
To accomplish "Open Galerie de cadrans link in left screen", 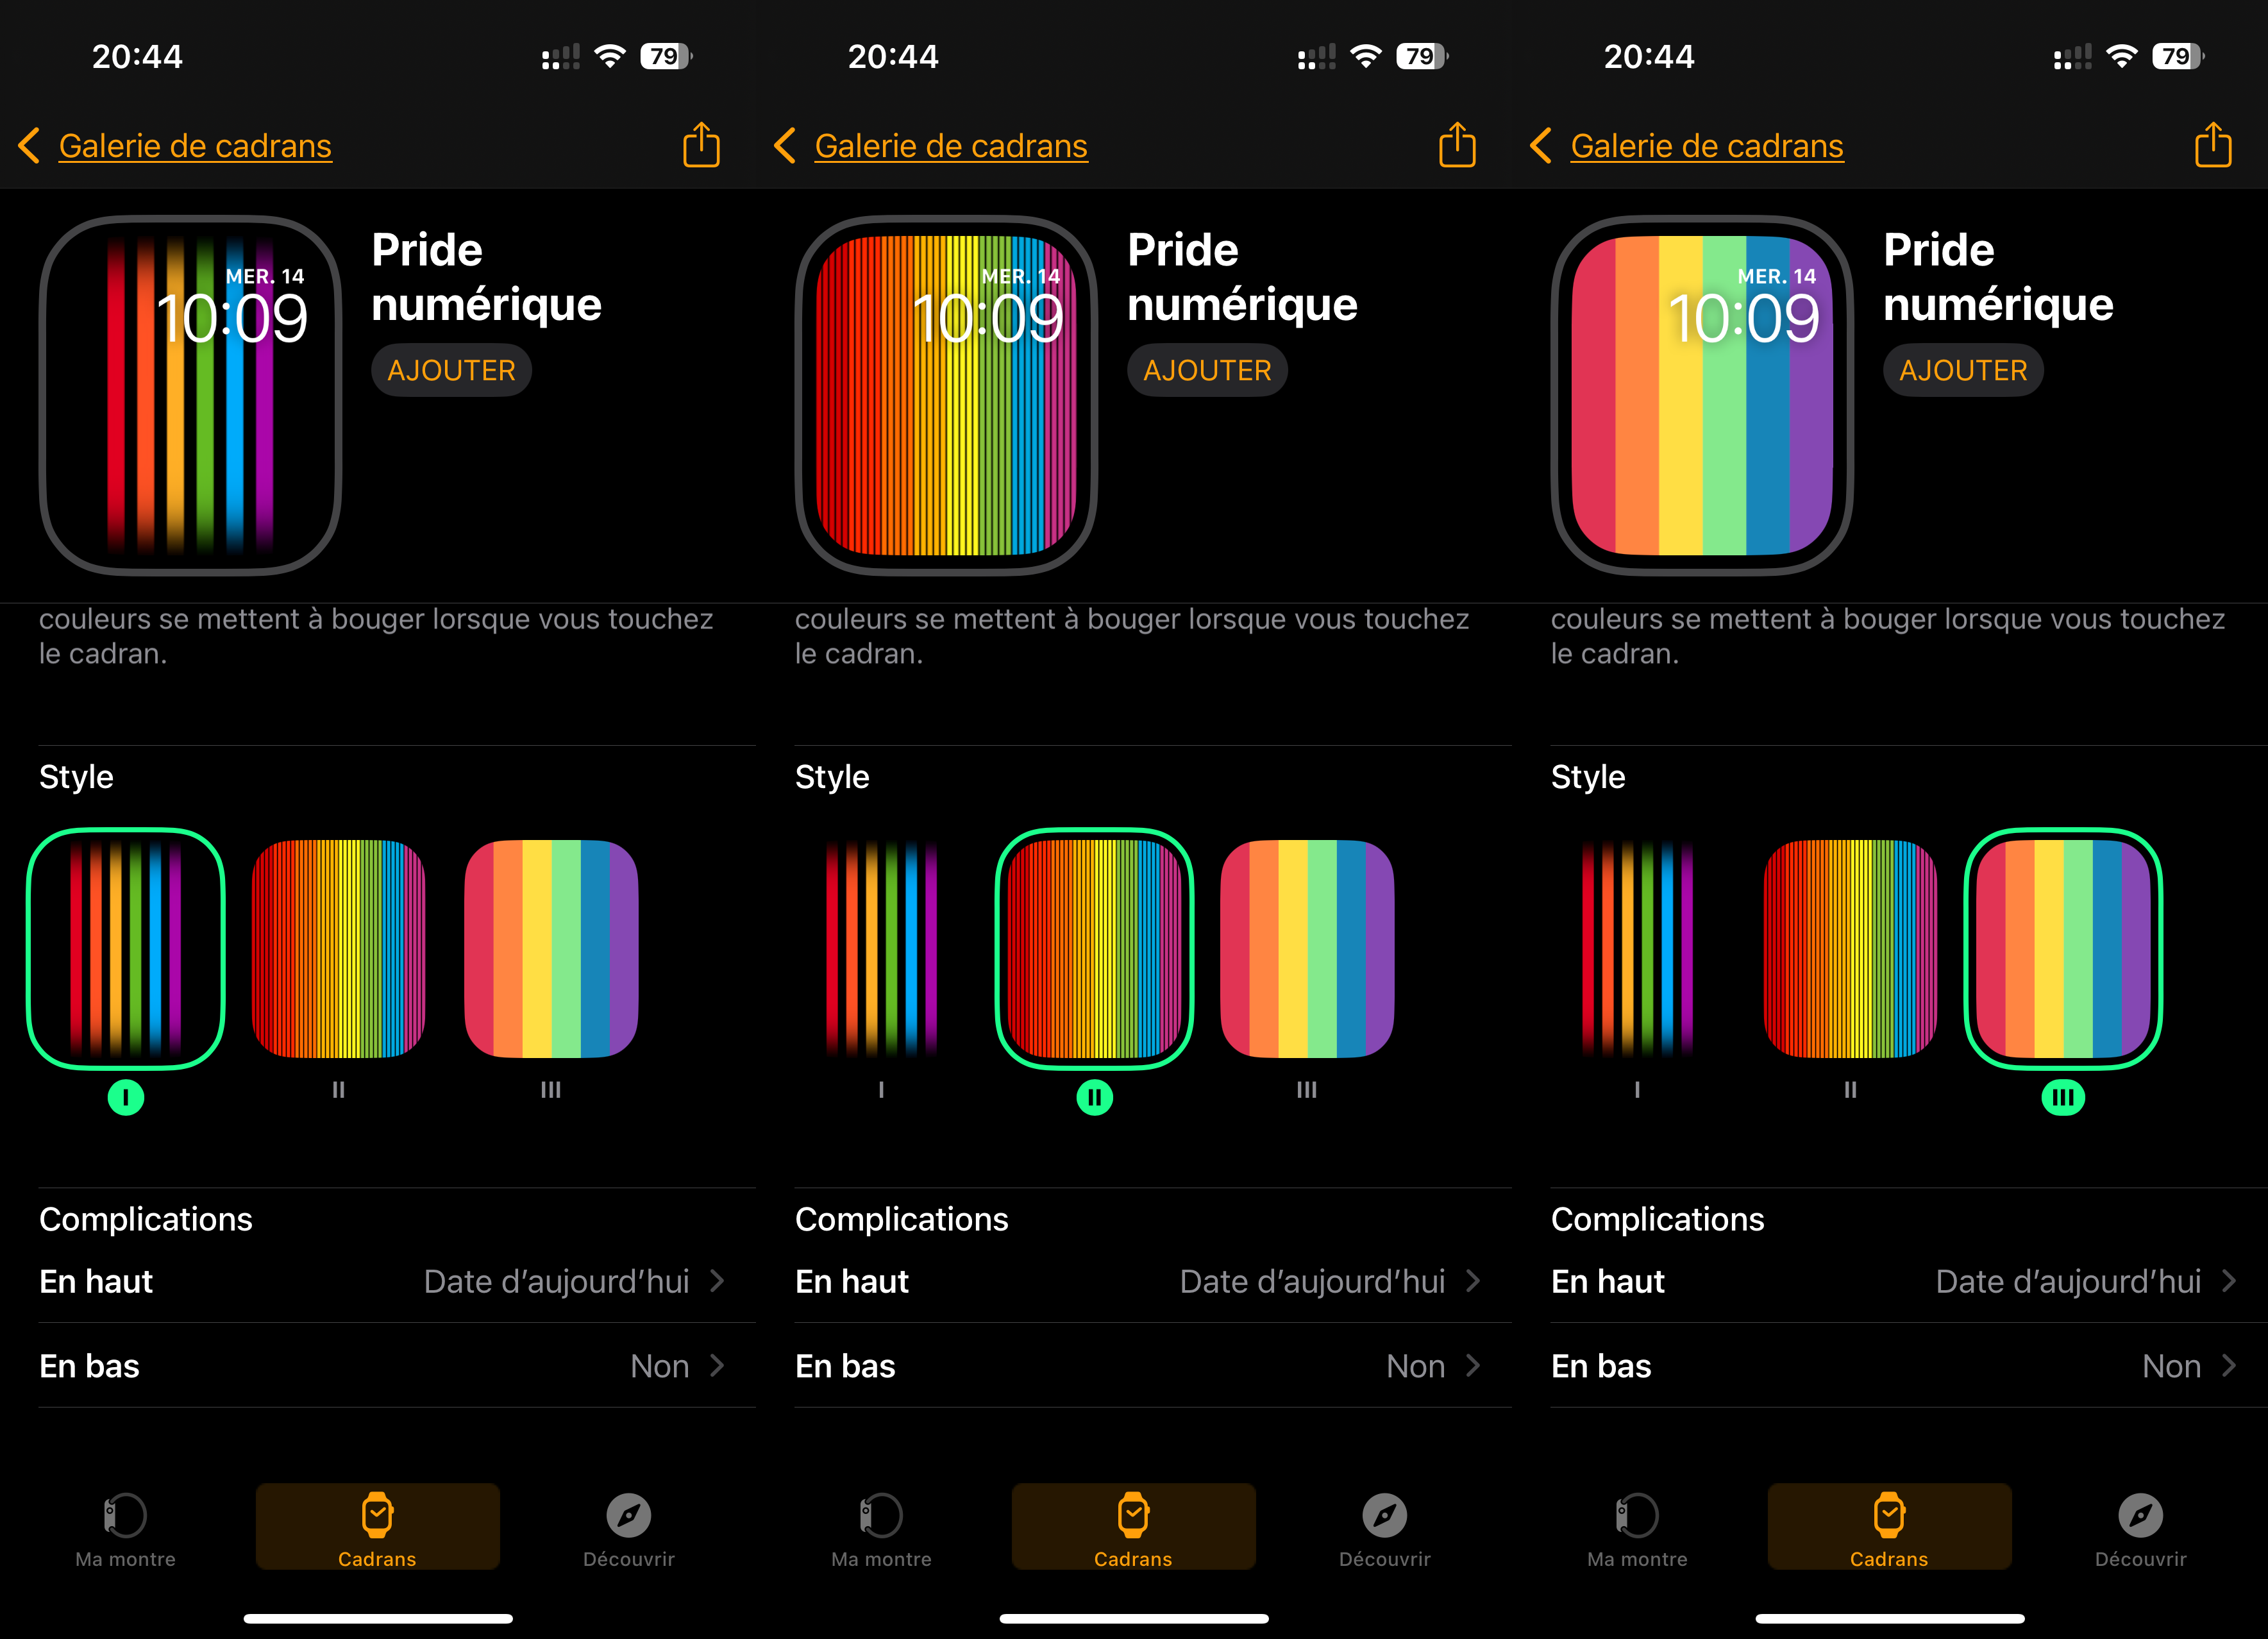I will click(x=195, y=146).
